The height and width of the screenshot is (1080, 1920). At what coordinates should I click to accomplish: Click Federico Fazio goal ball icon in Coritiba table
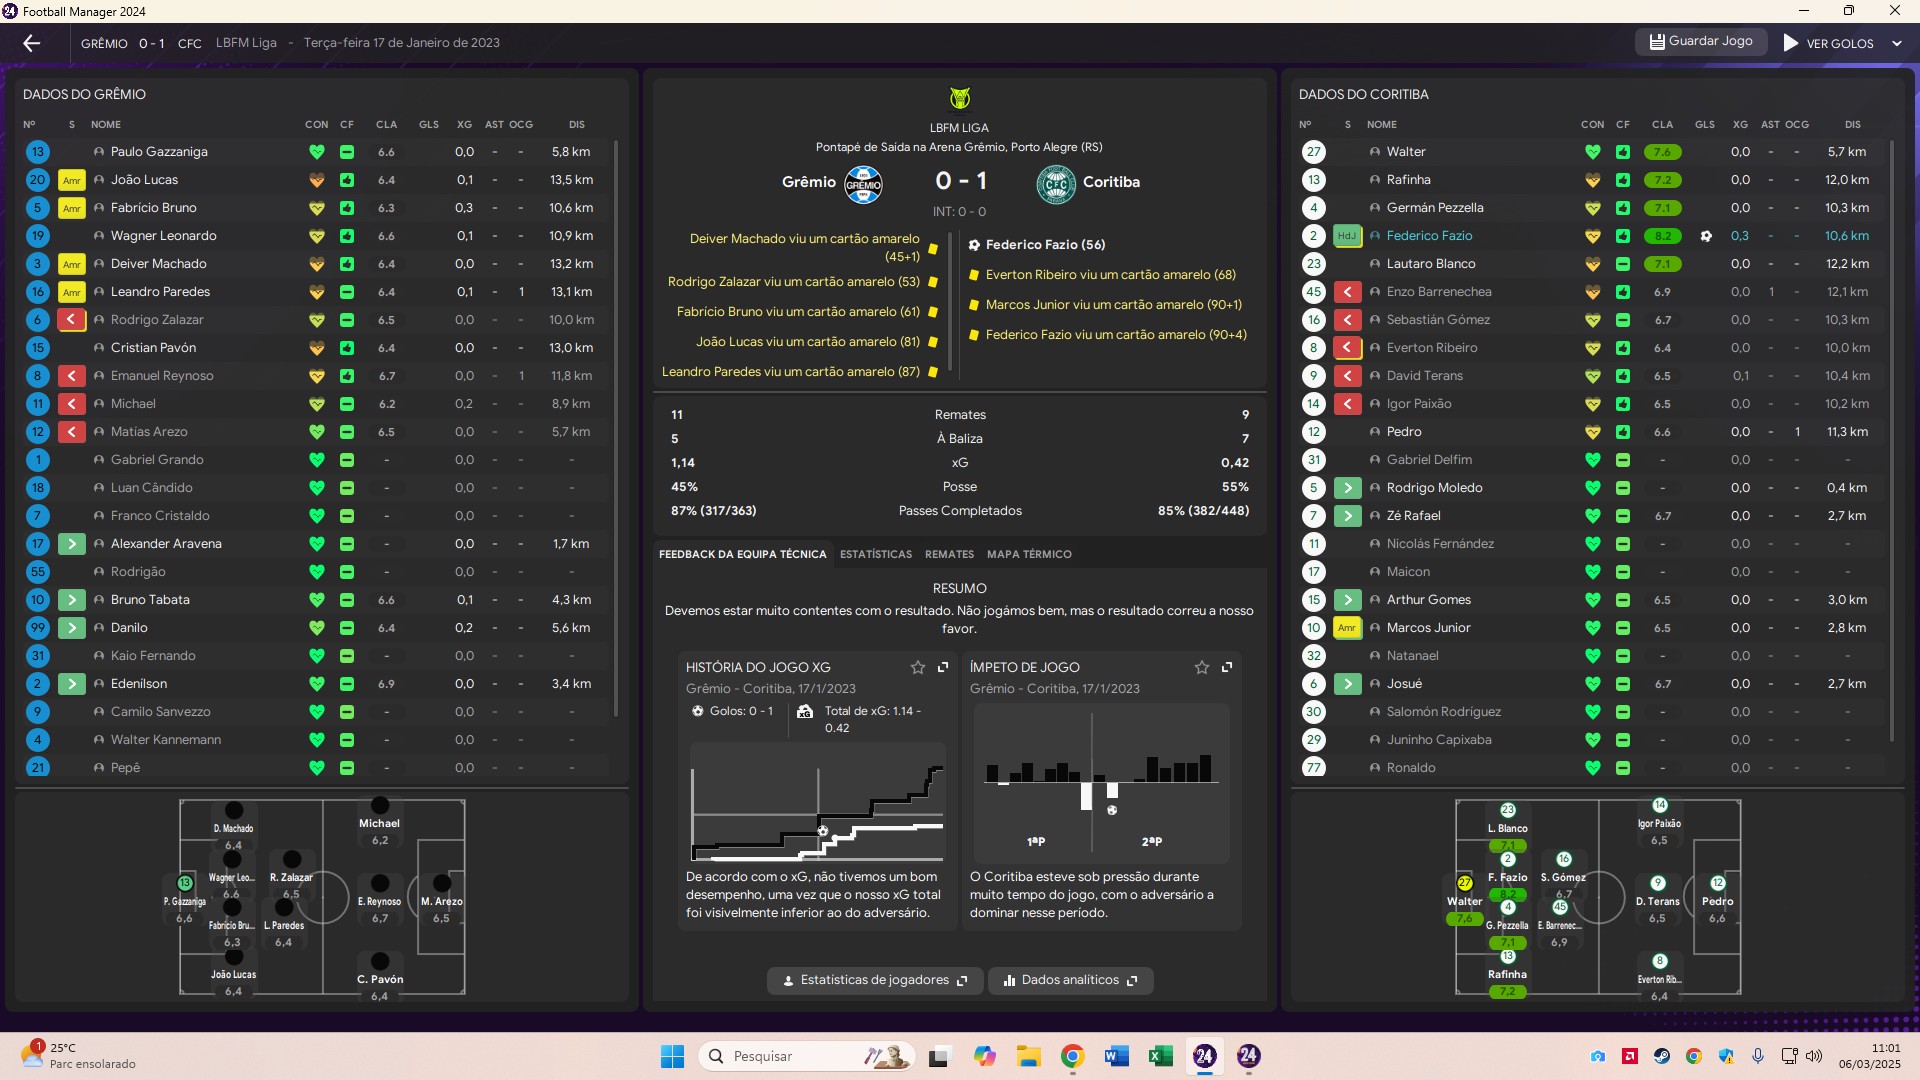coord(1706,236)
